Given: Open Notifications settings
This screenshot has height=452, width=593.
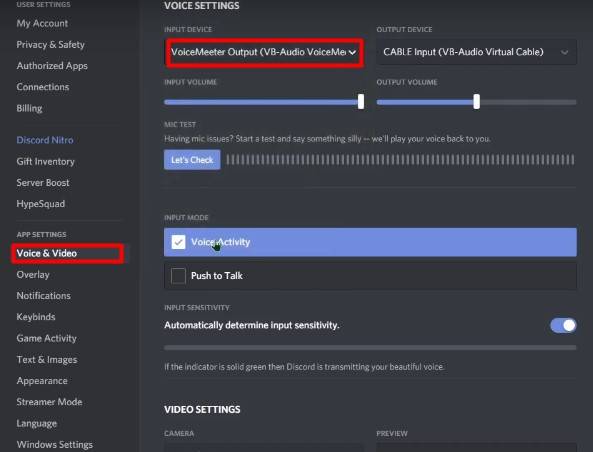Looking at the screenshot, I should click(43, 296).
